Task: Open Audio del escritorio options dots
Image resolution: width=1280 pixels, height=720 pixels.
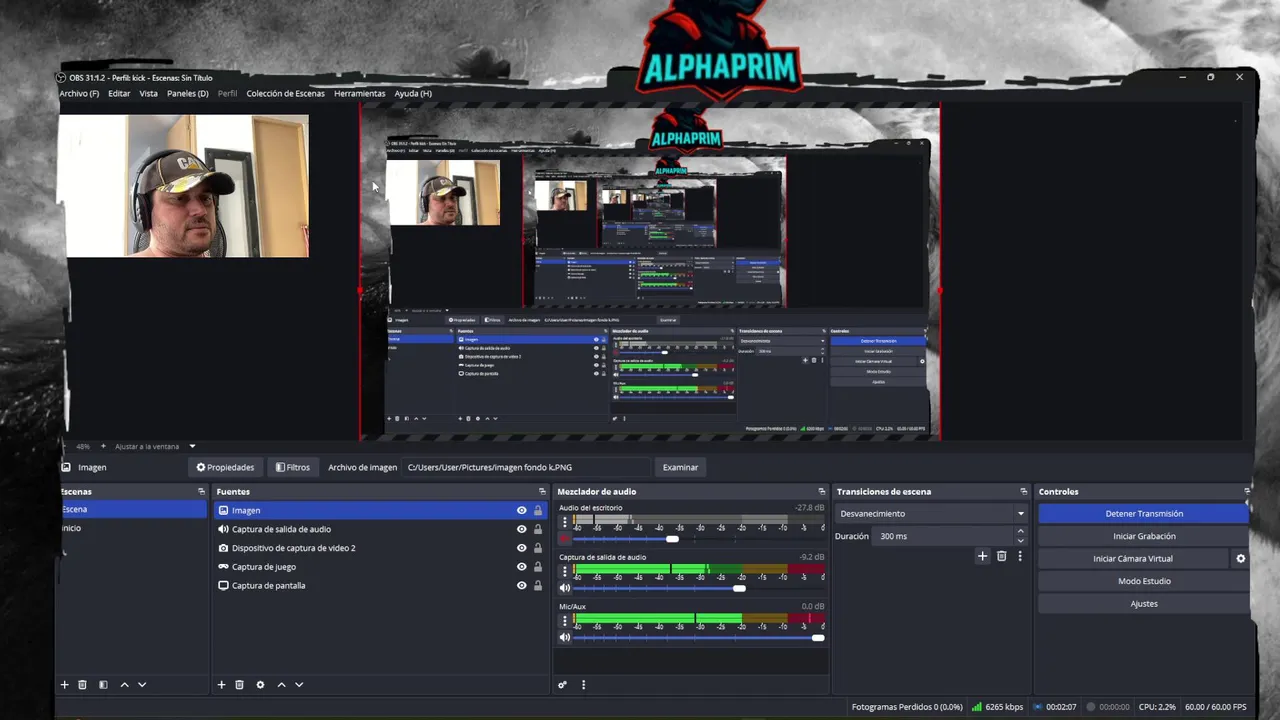Action: tap(564, 523)
